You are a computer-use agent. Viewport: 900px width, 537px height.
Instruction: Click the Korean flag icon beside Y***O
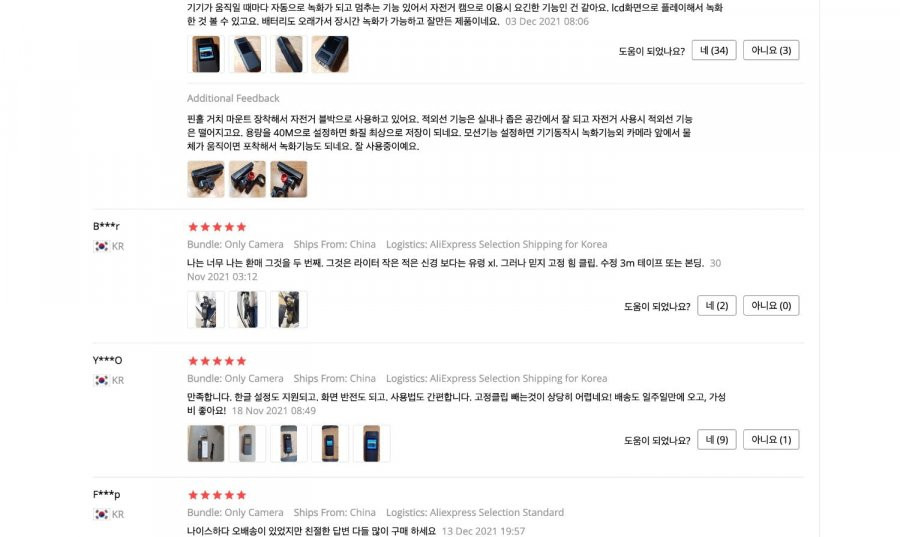tap(101, 380)
